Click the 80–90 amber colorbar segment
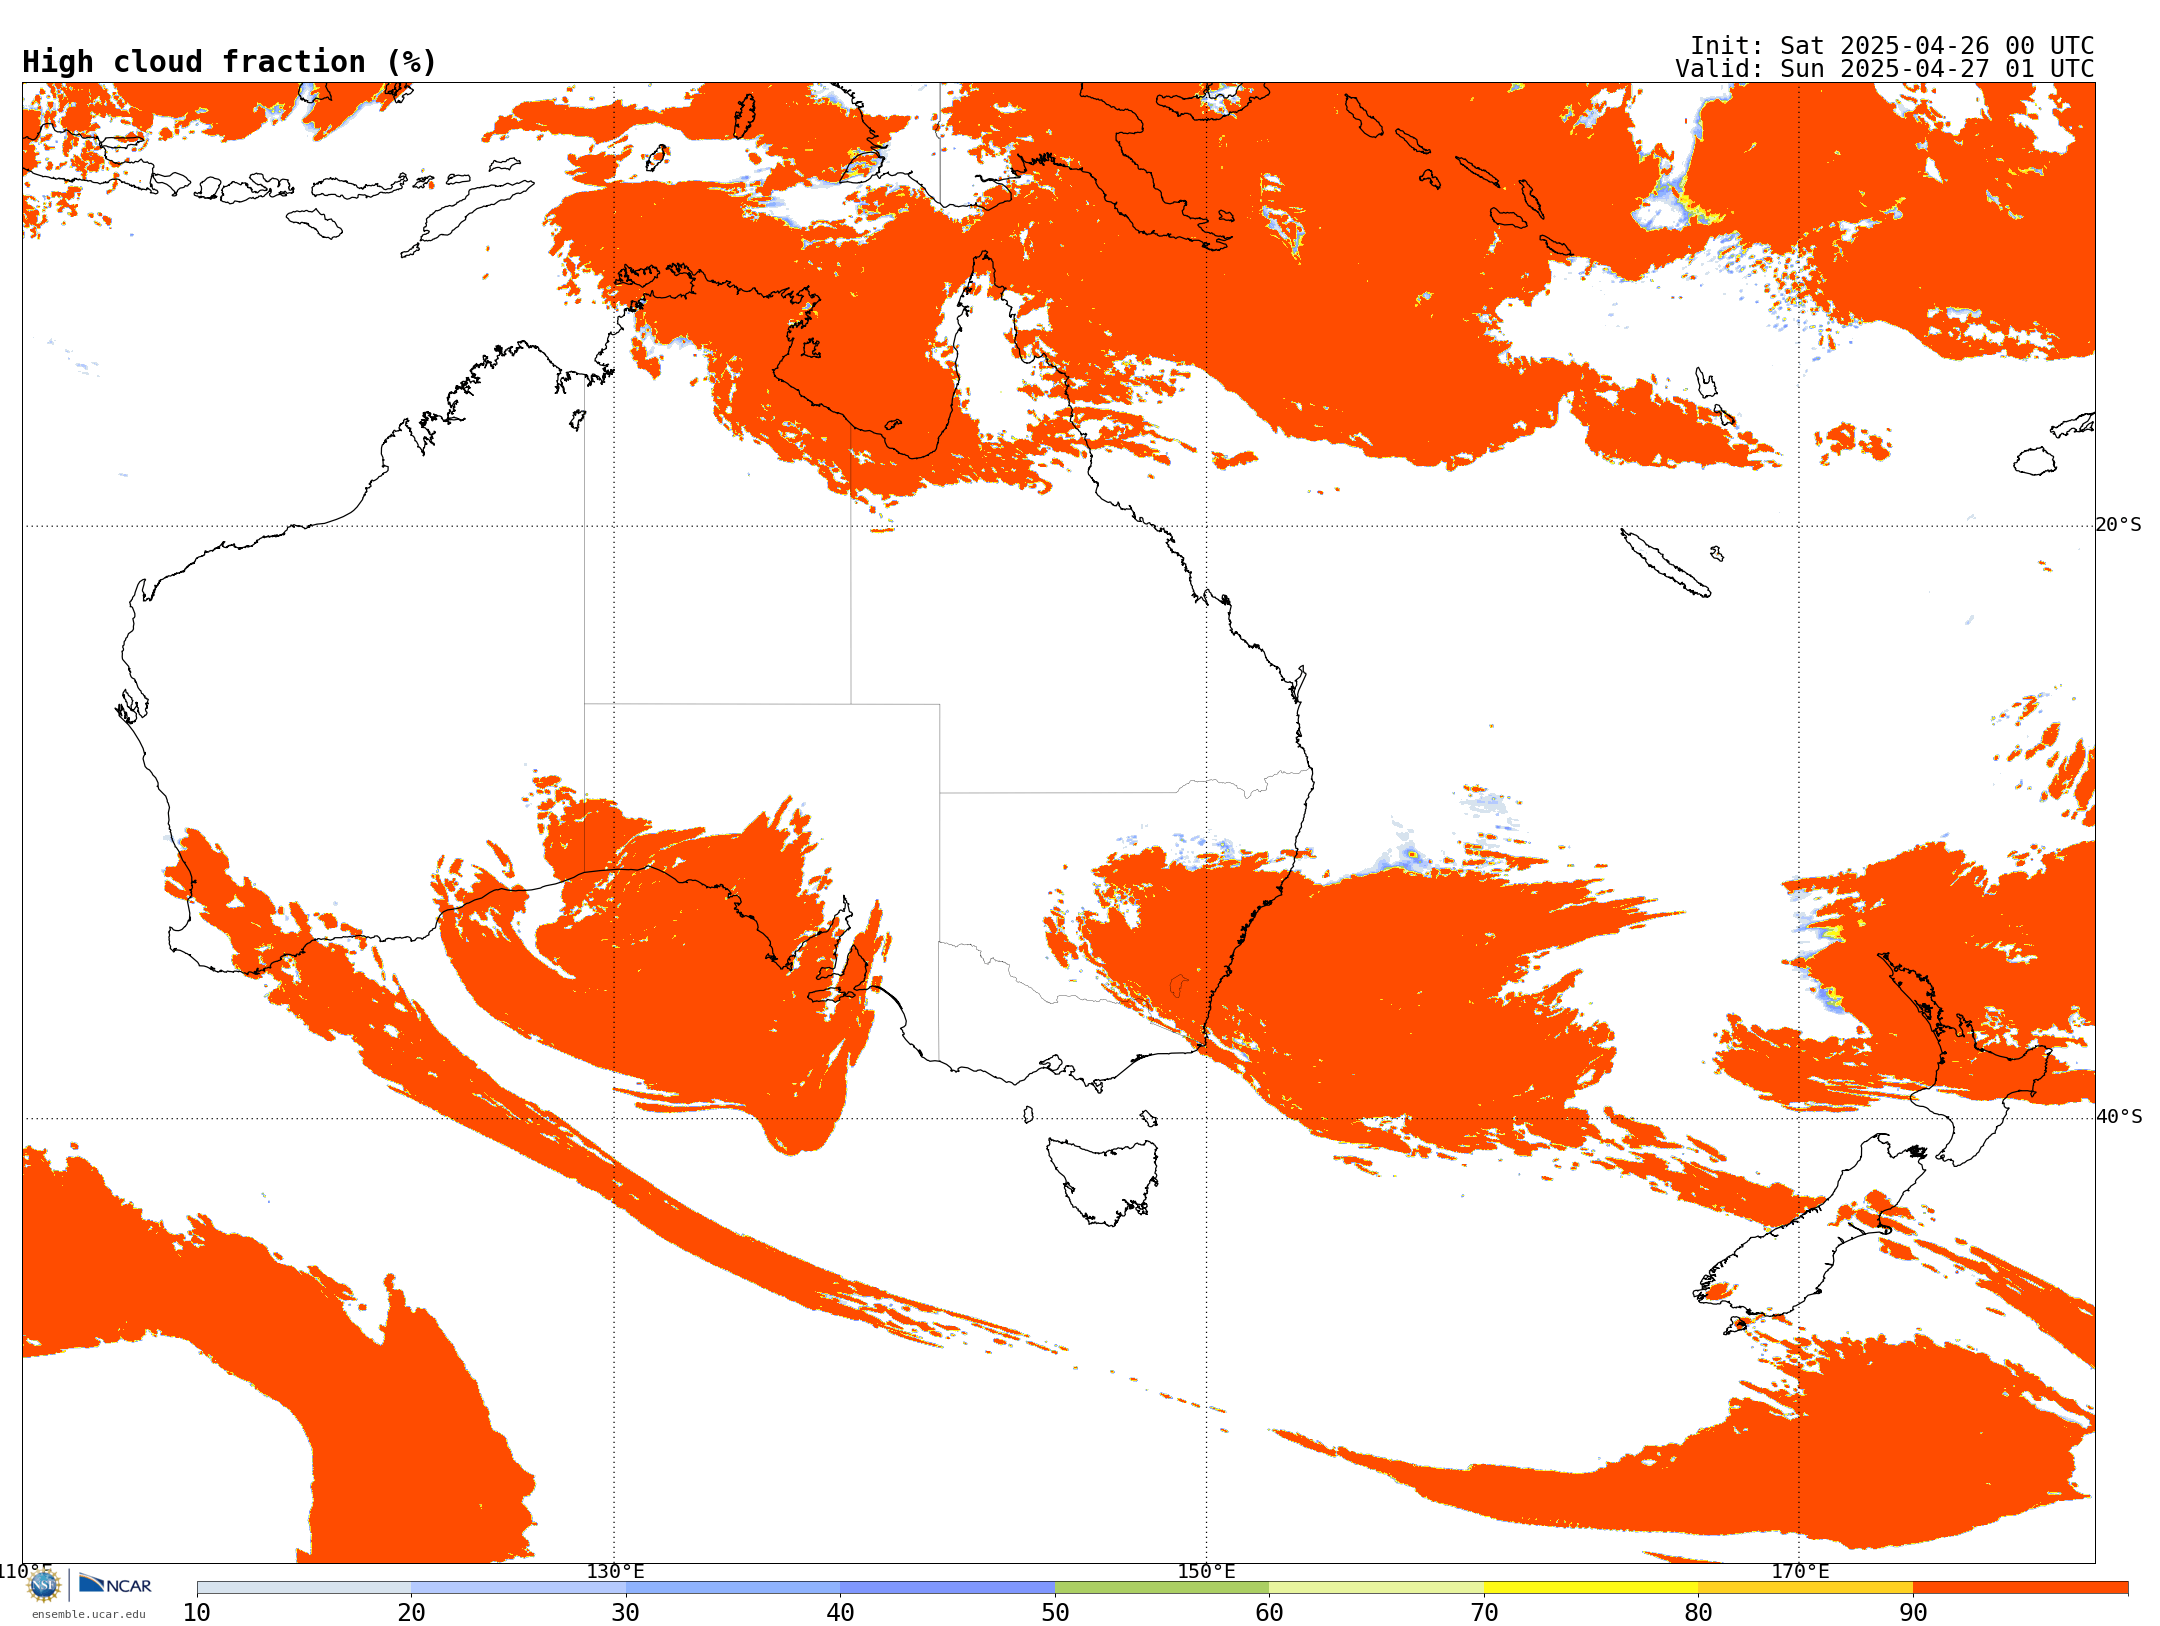Screen dimensions: 2160x1626 click(1805, 1588)
